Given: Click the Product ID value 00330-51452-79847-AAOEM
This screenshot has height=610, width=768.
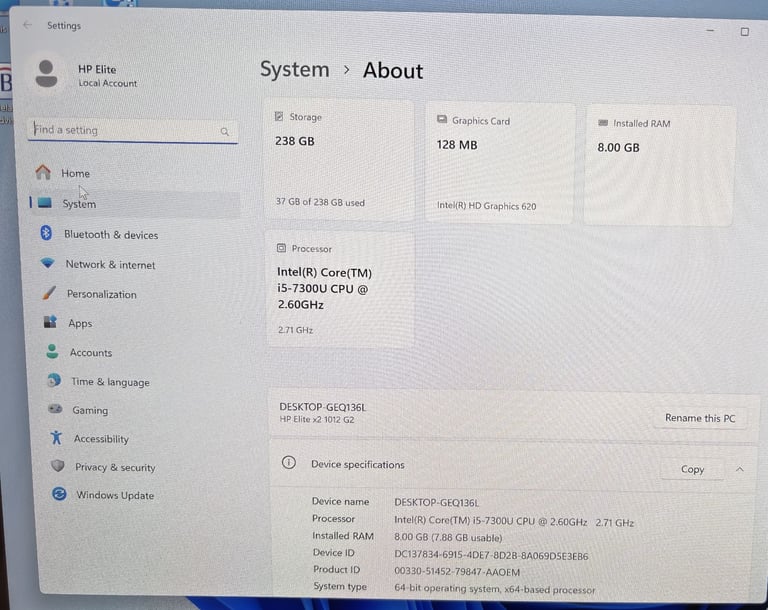Looking at the screenshot, I should coord(457,571).
